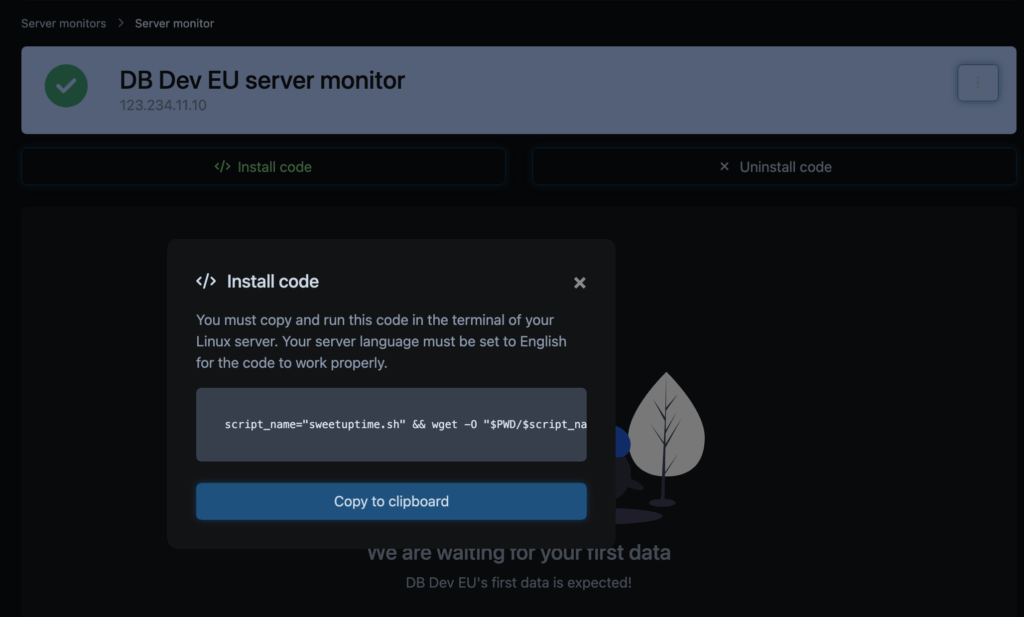Viewport: 1024px width, 617px height.
Task: Click the Copy to clipboard button
Action: (x=391, y=501)
